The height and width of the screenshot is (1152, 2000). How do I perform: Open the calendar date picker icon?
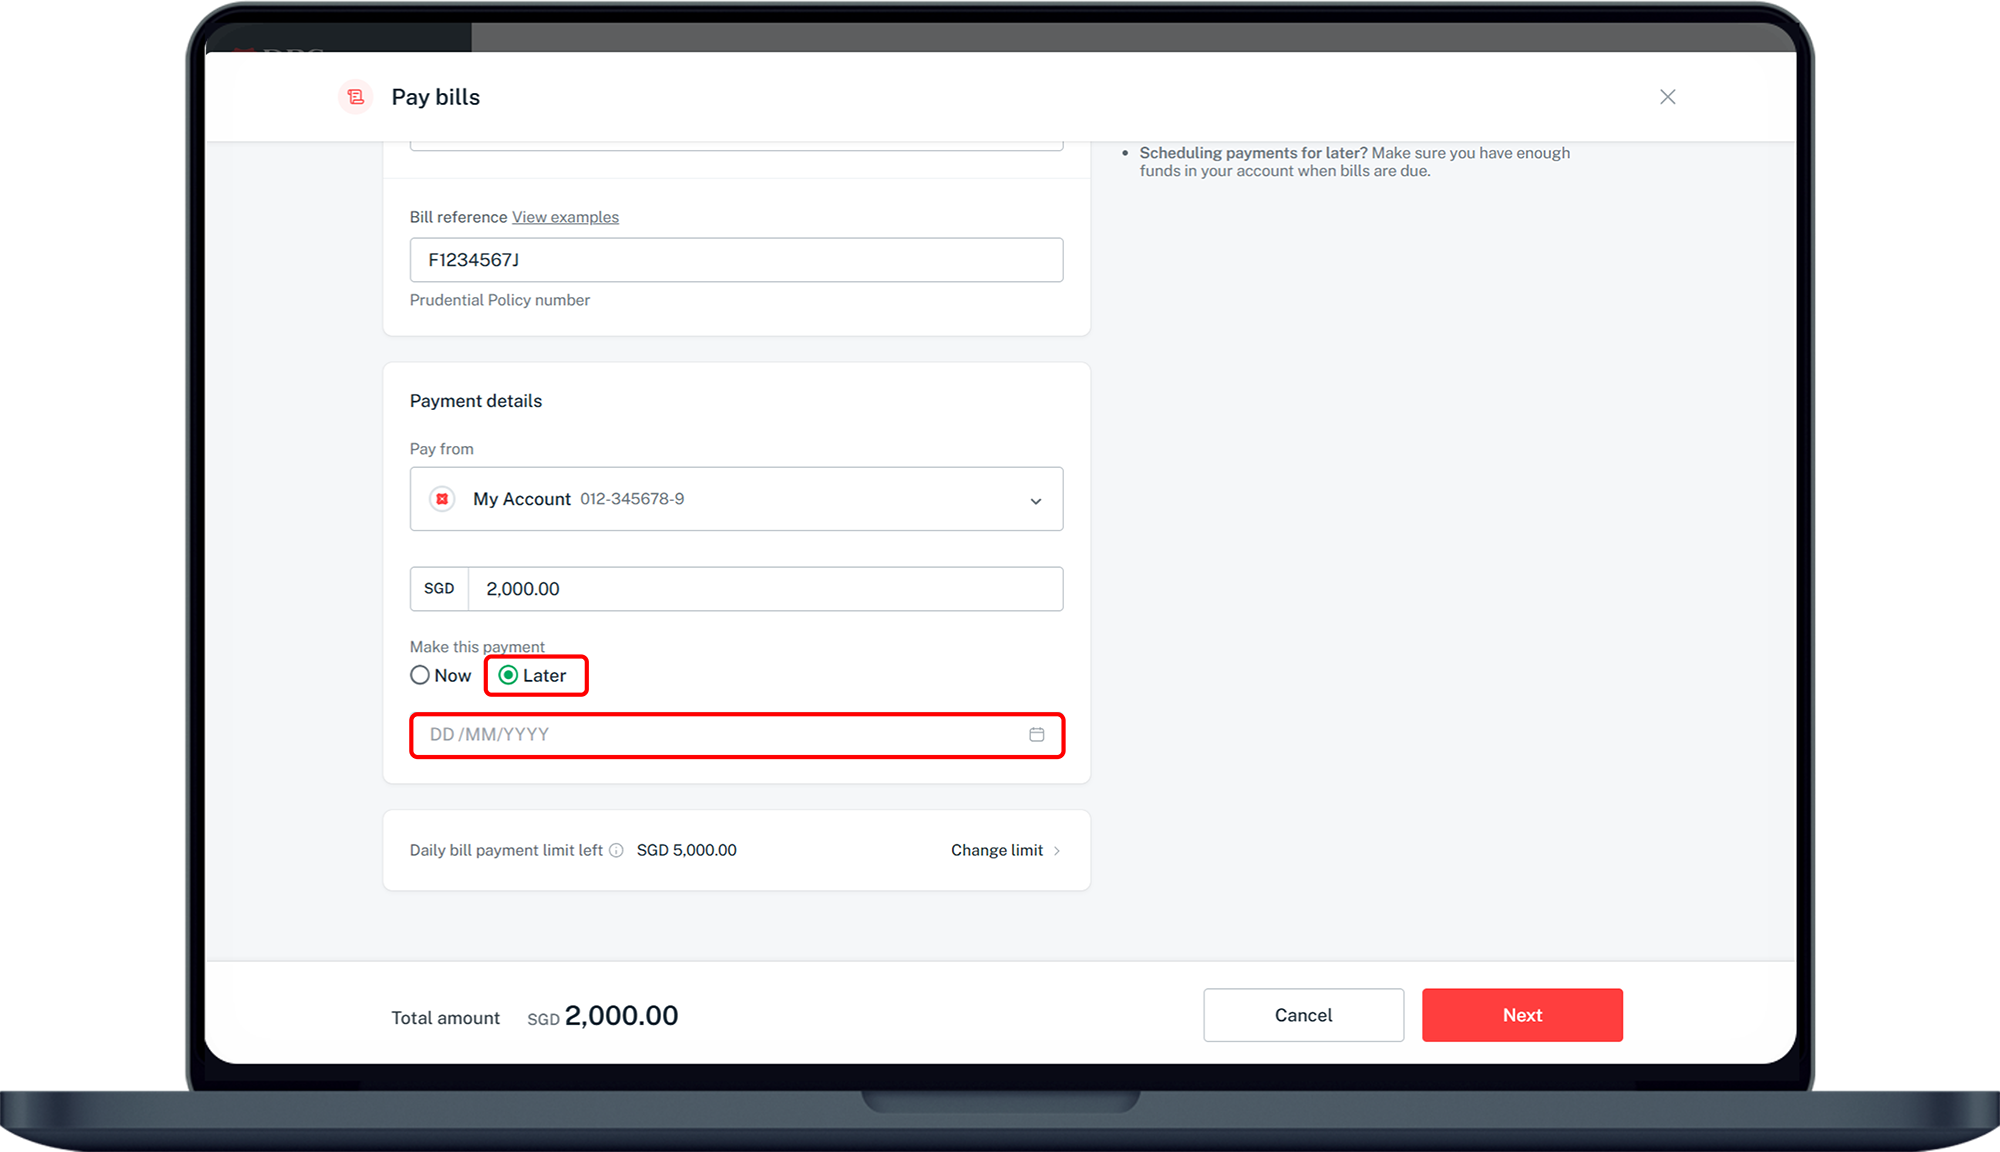click(x=1037, y=735)
